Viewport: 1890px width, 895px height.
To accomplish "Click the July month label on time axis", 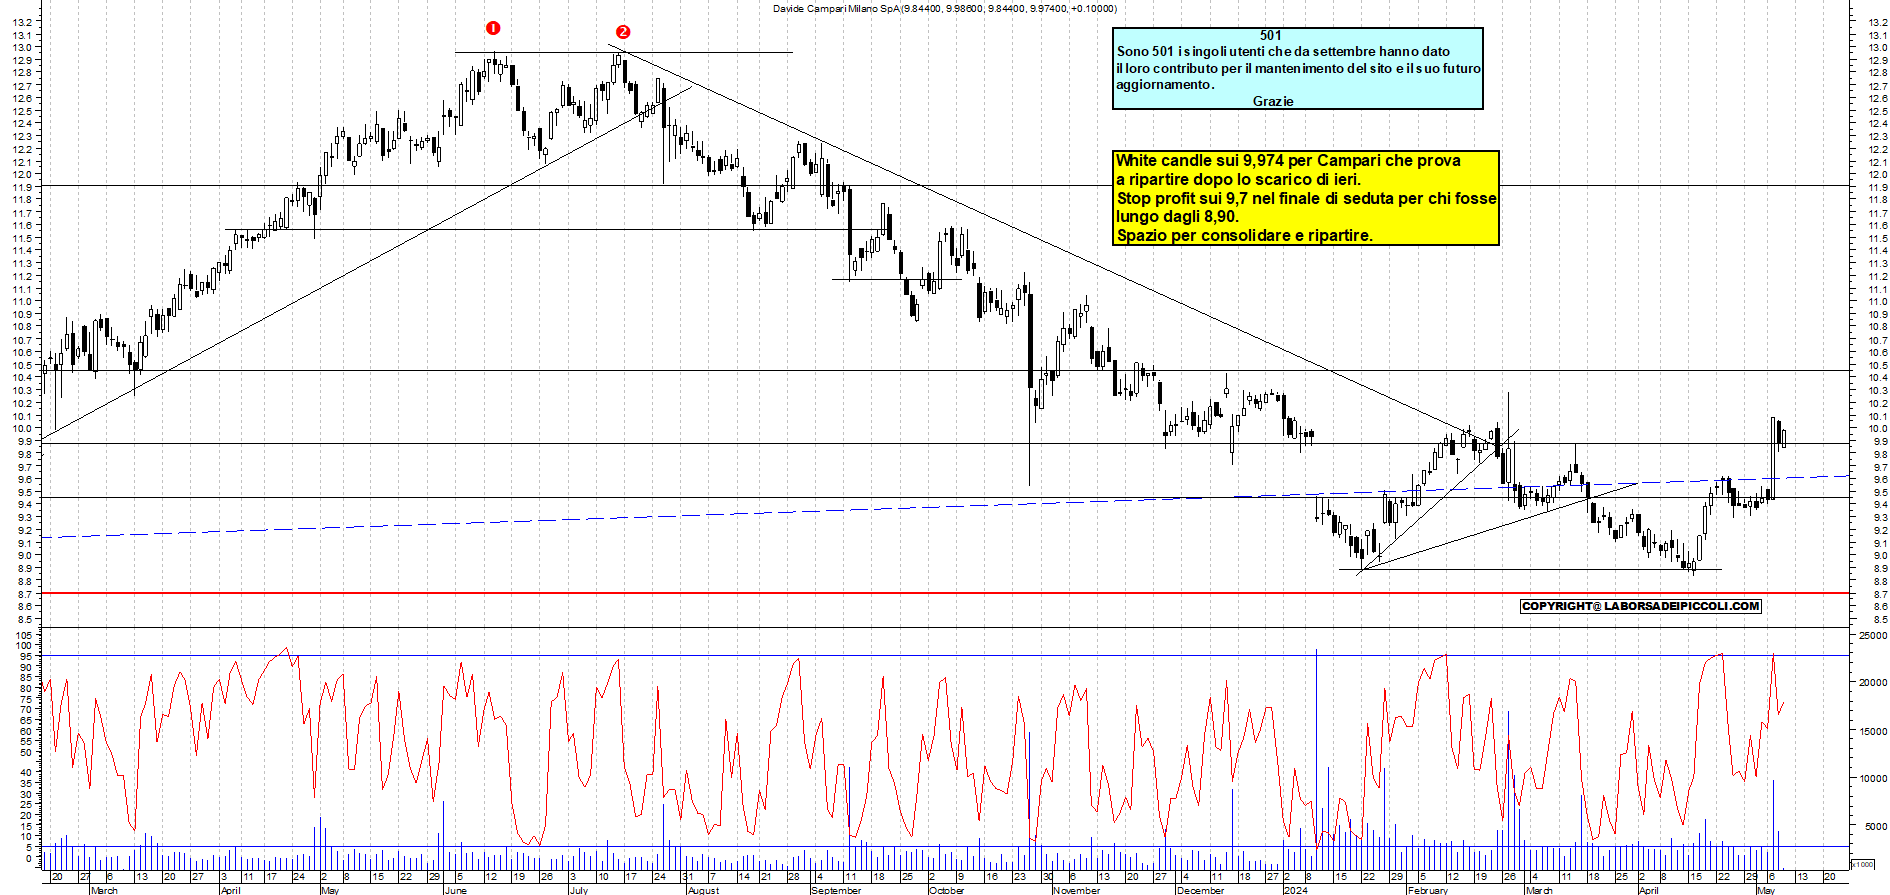I will point(579,890).
